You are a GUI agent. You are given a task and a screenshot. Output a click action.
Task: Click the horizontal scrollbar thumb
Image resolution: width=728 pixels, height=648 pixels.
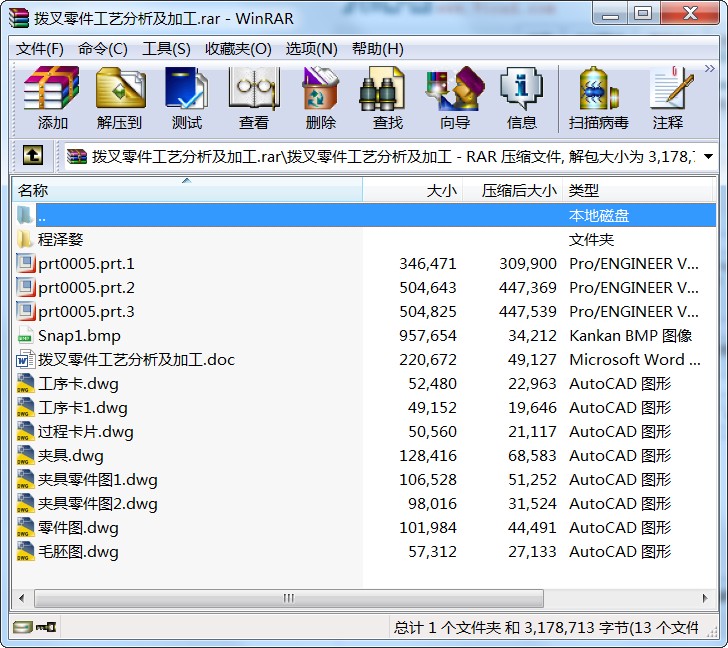point(289,598)
